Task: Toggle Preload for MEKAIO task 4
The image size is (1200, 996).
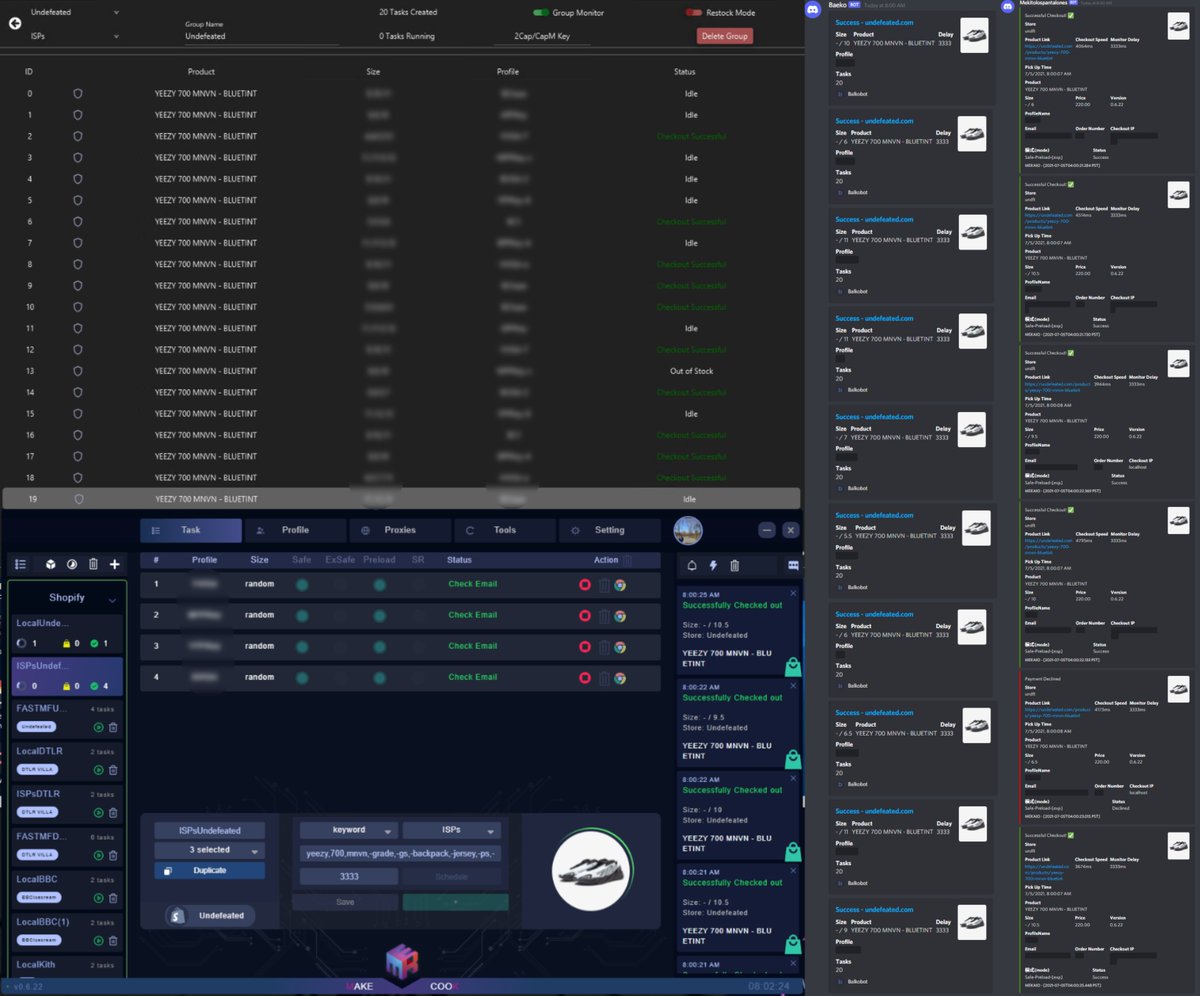Action: point(379,677)
